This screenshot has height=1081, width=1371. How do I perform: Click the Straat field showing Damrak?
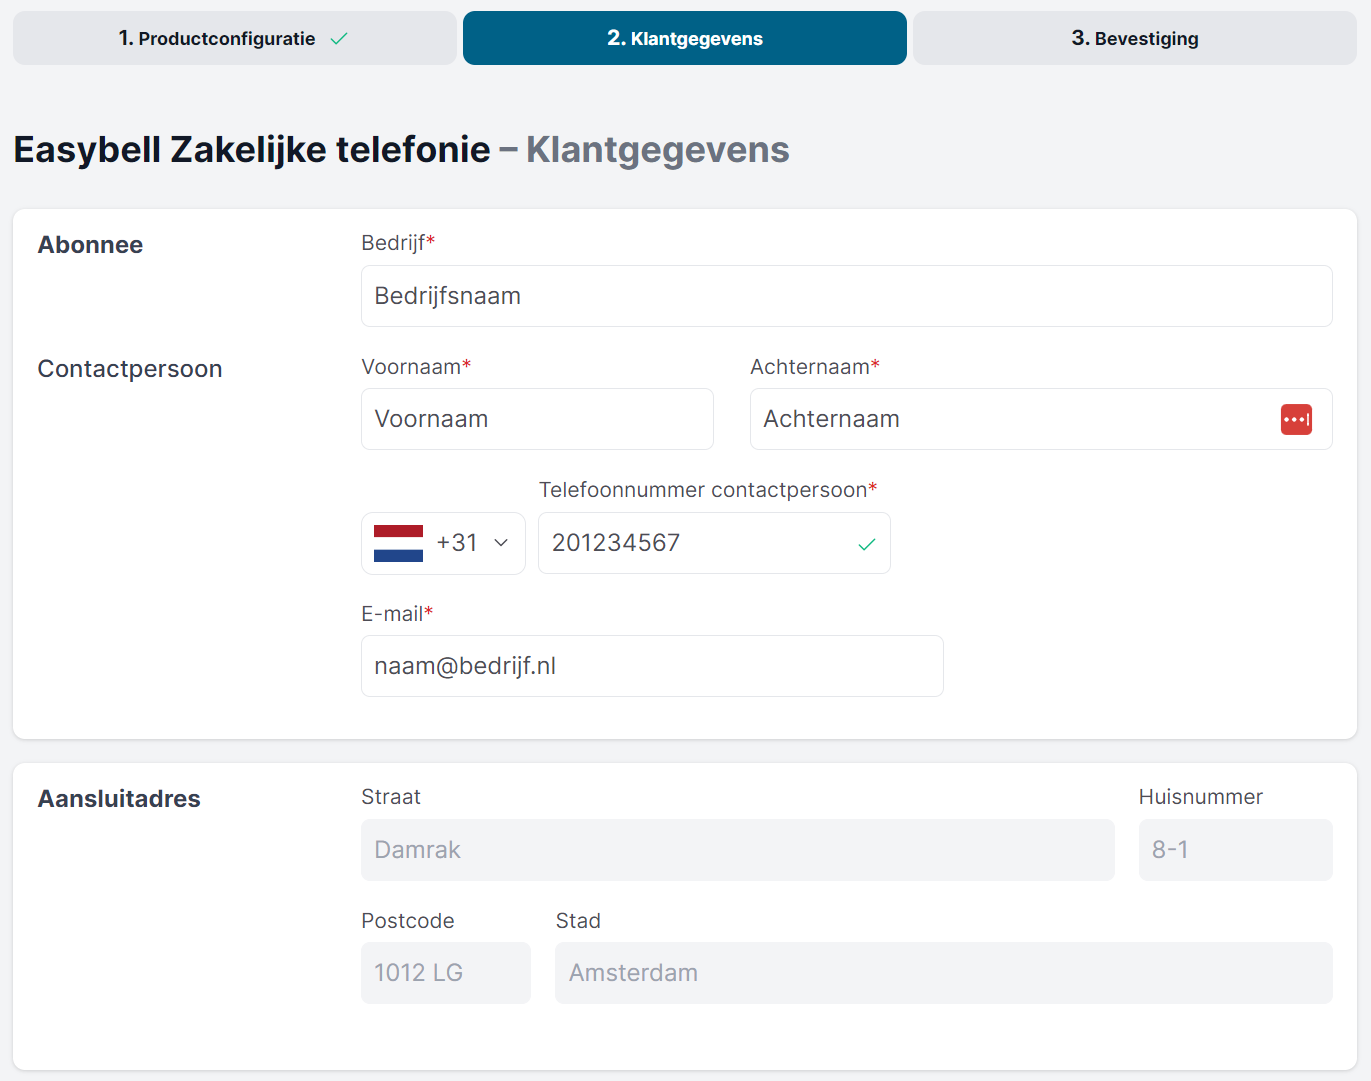click(x=737, y=850)
